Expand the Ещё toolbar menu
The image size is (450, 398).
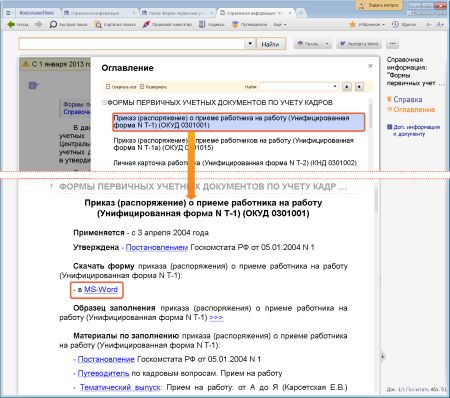click(x=280, y=25)
